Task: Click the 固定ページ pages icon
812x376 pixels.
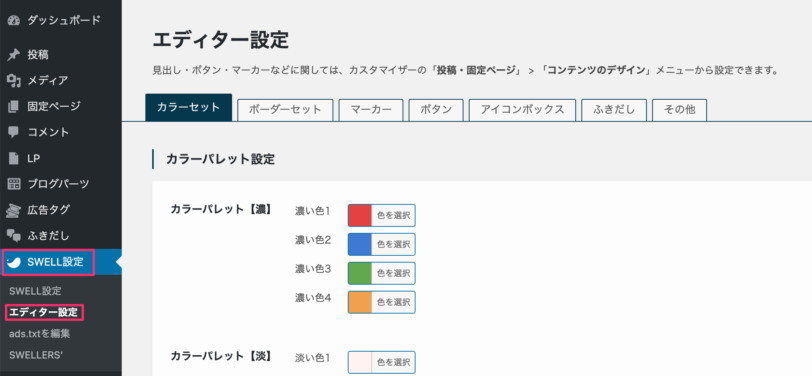Action: coord(14,106)
